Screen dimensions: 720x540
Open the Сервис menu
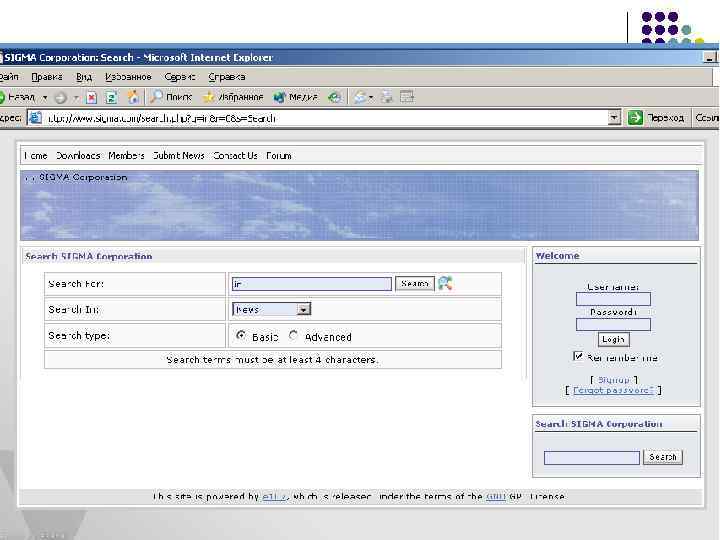(180, 77)
